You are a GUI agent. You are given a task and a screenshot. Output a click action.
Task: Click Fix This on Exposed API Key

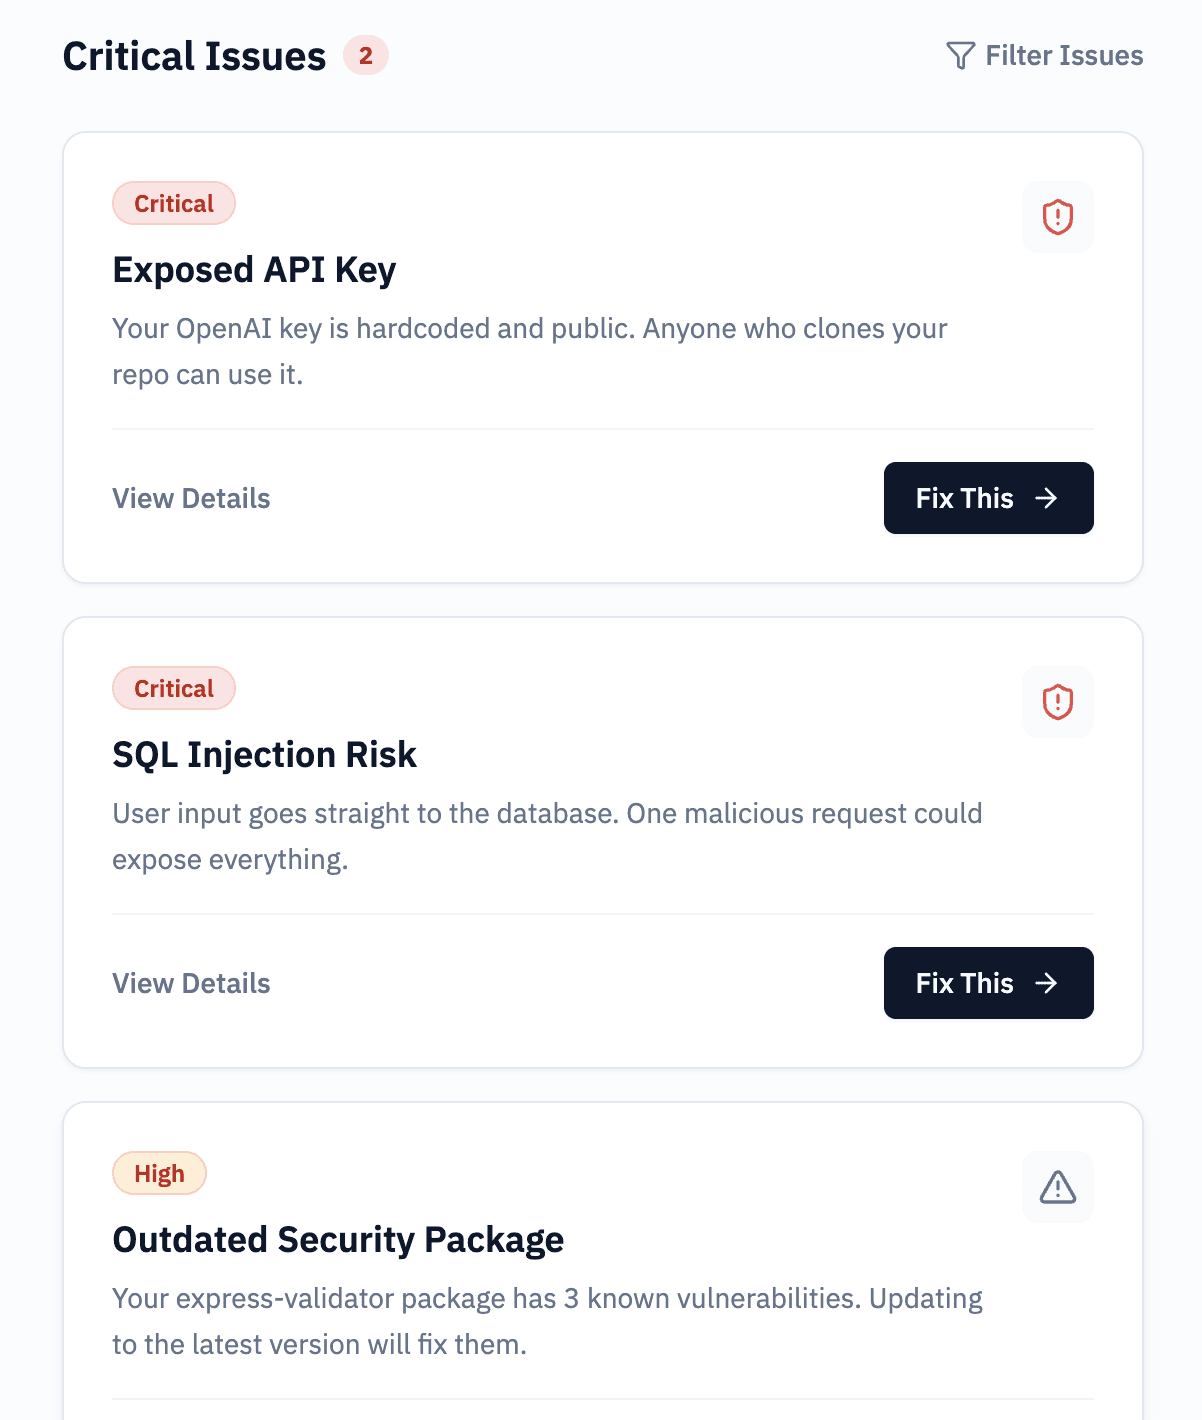(988, 498)
